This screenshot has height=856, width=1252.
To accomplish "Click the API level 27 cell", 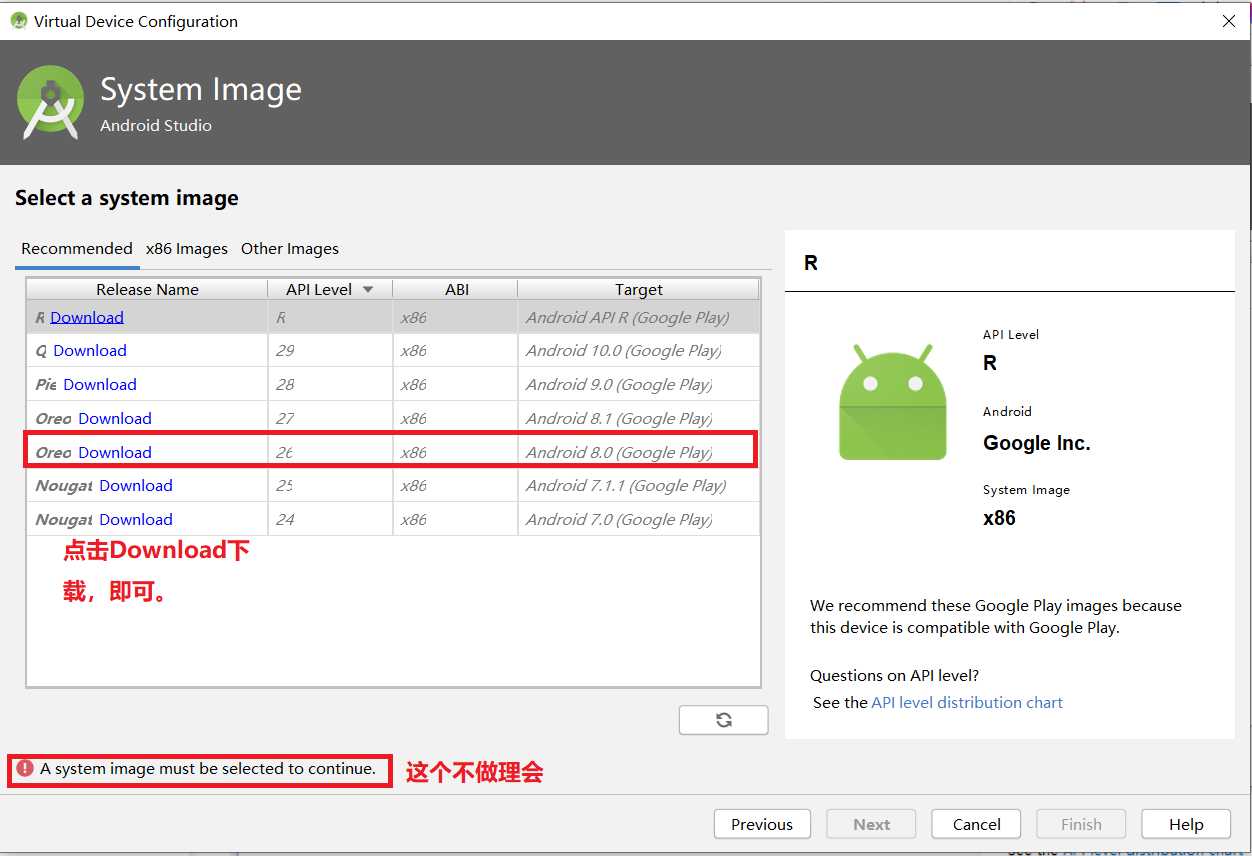I will click(330, 418).
